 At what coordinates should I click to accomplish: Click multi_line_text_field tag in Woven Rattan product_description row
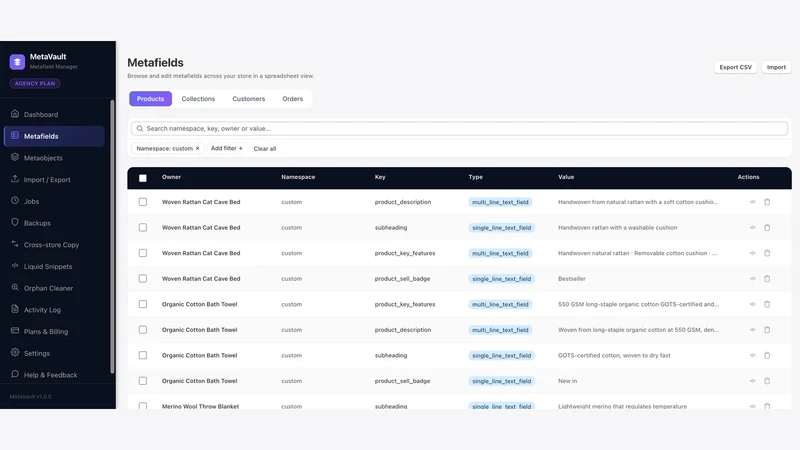click(501, 202)
